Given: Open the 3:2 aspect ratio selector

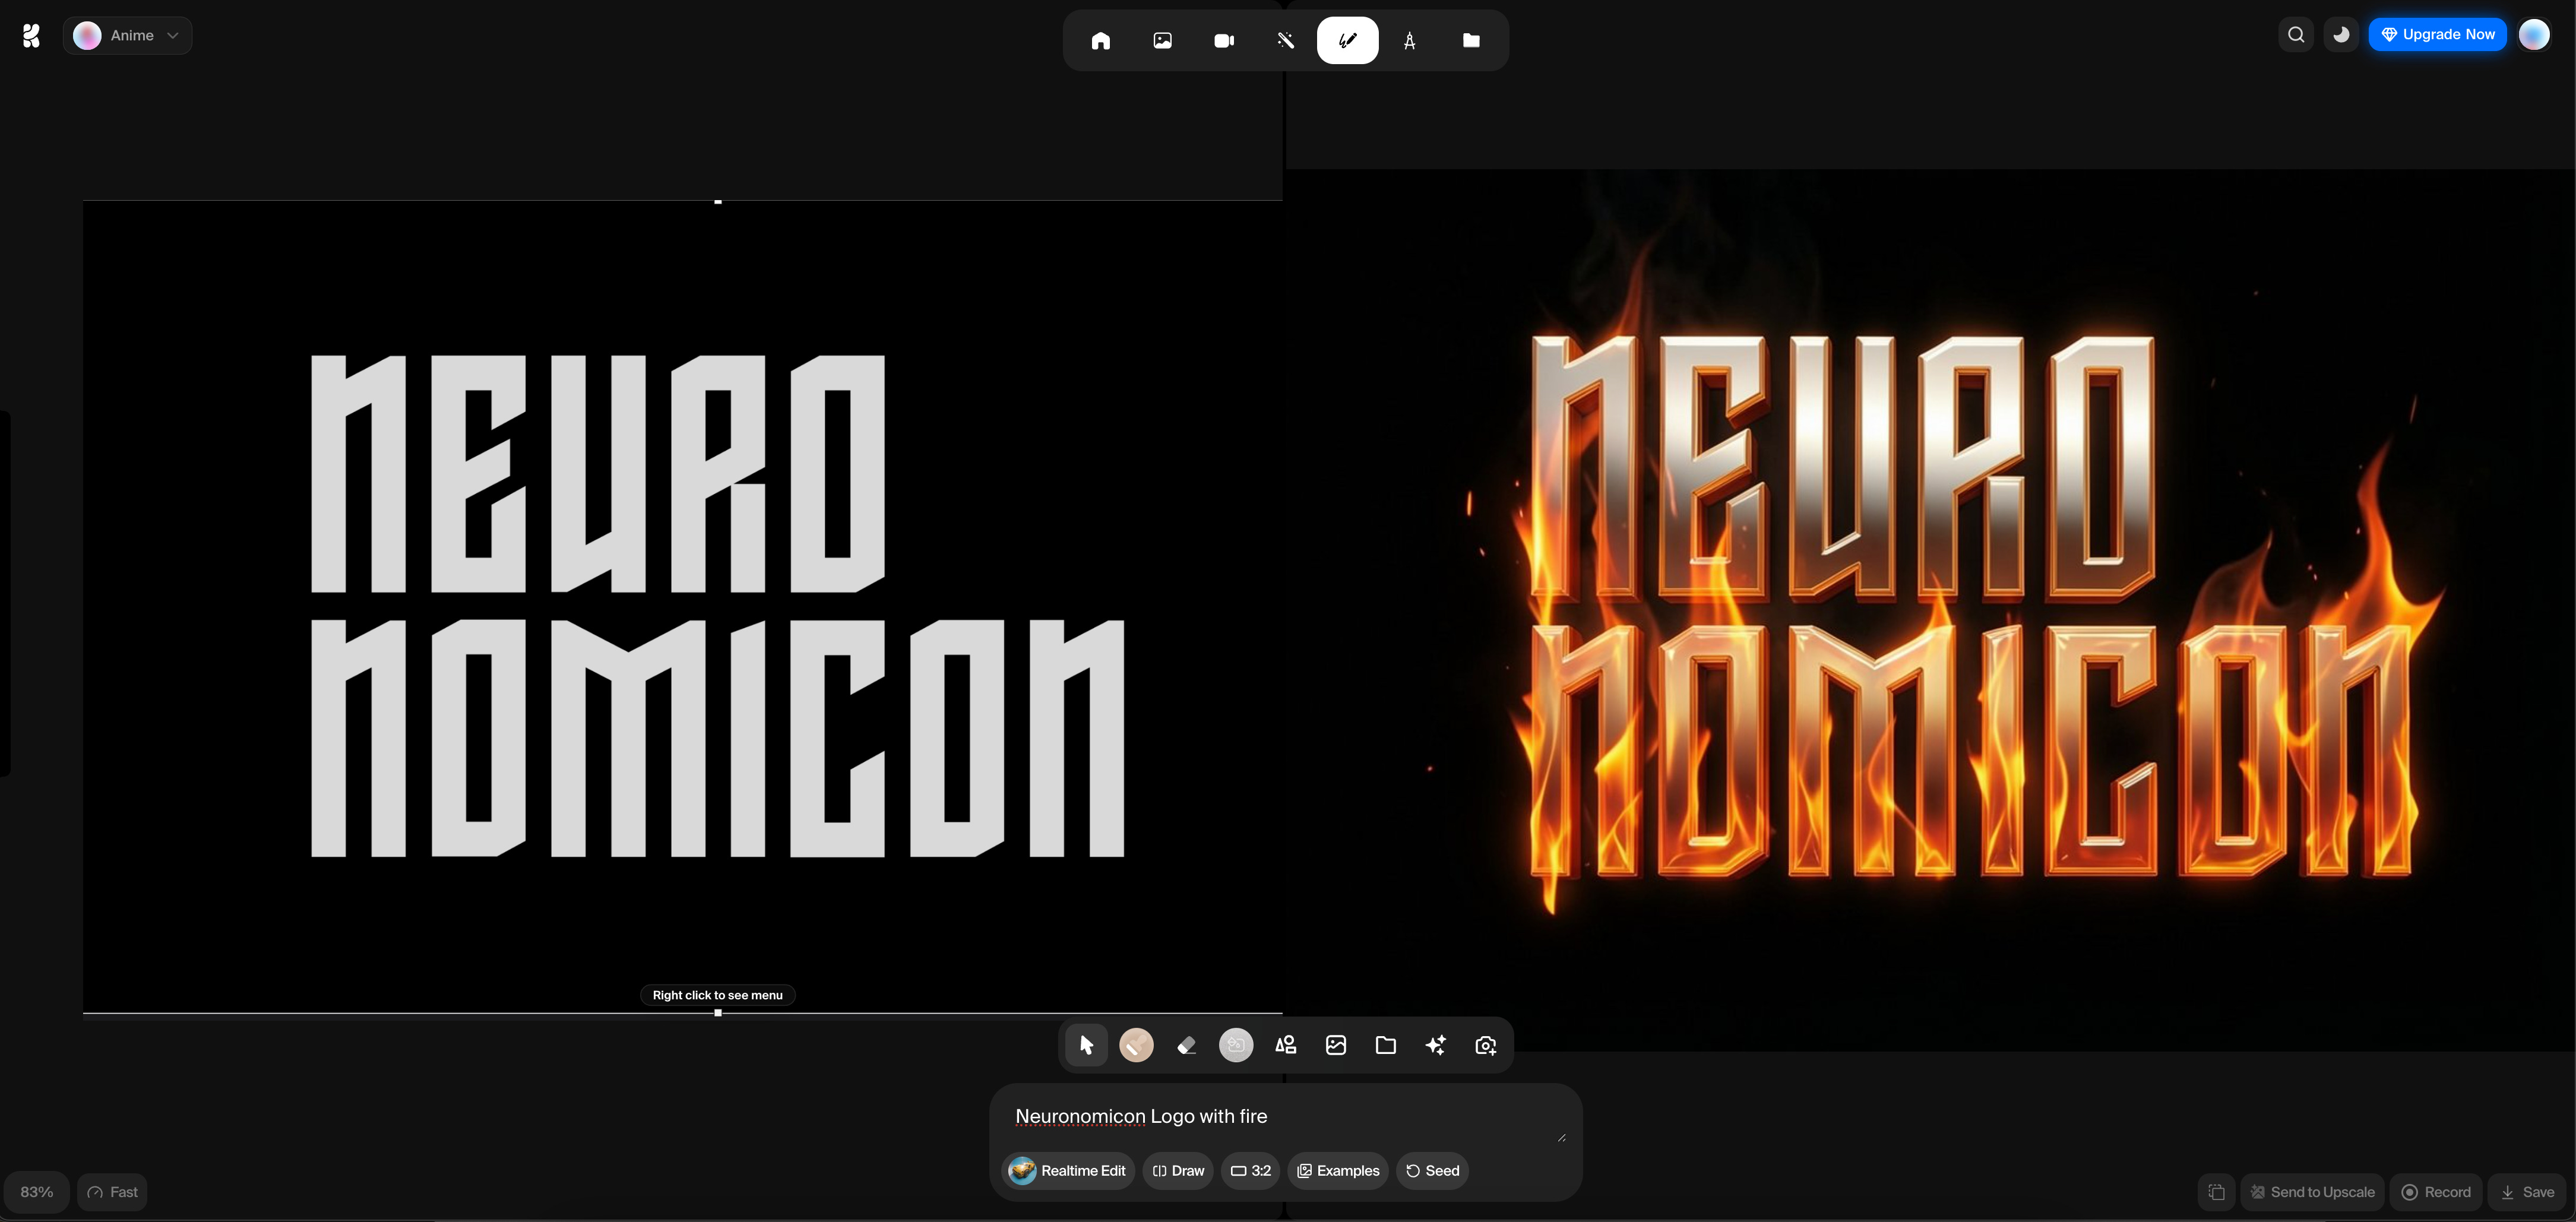Looking at the screenshot, I should pos(1250,1171).
